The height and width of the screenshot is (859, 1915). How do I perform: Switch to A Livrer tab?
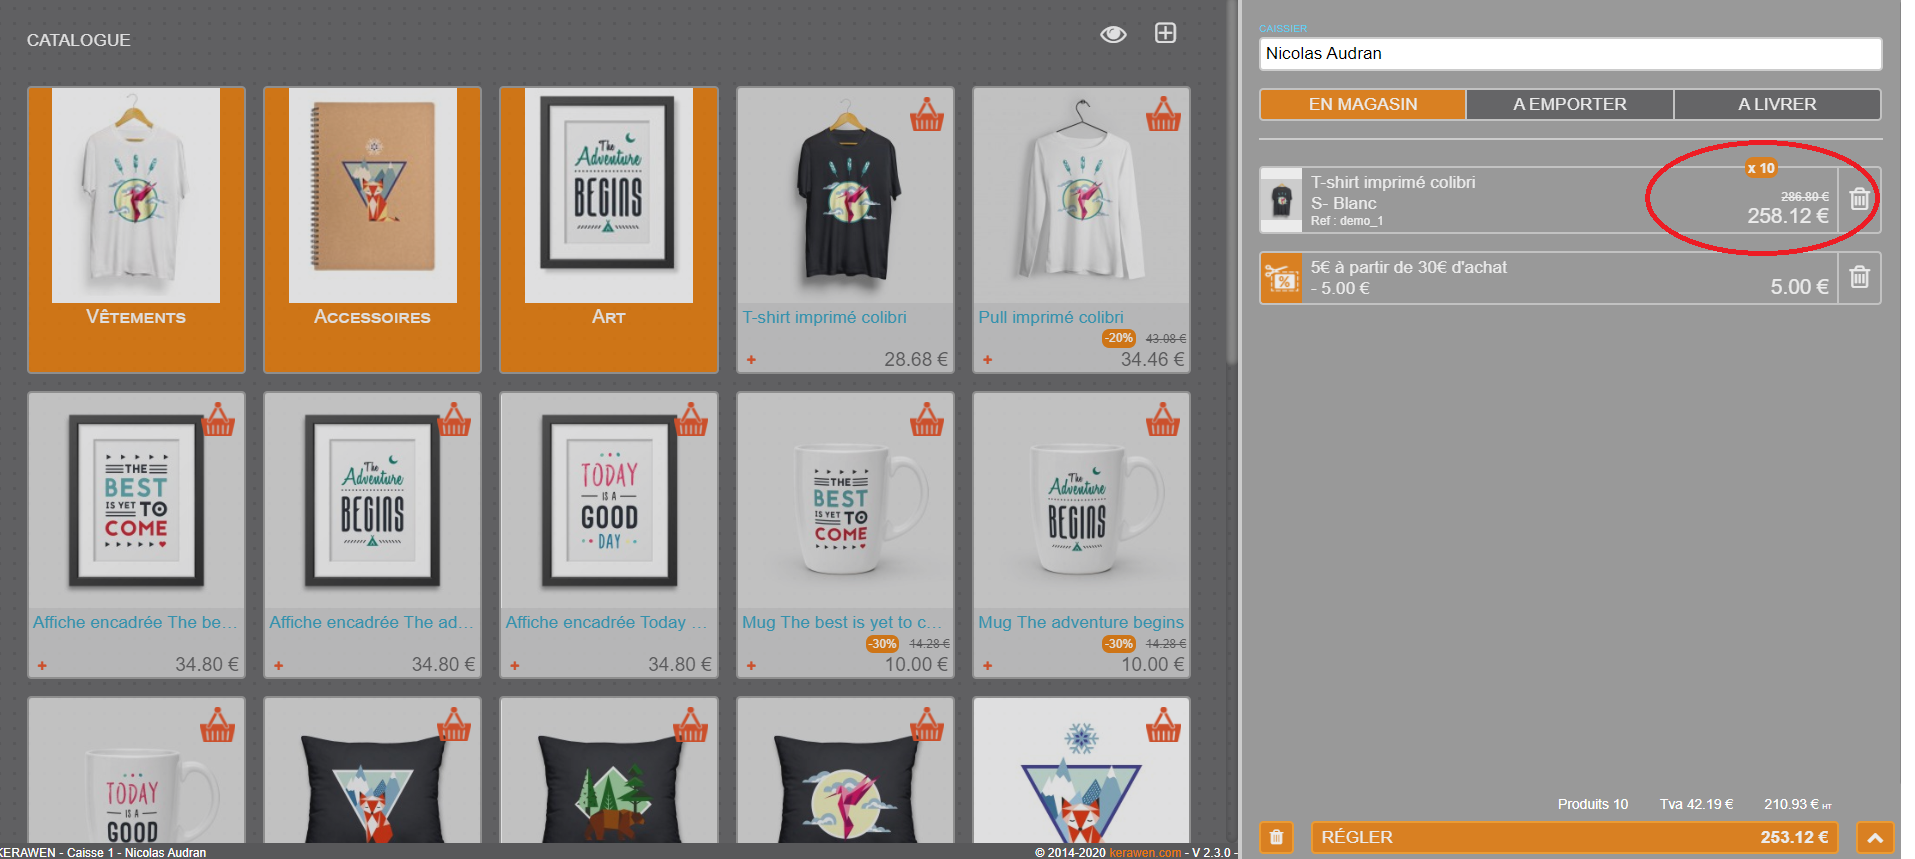coord(1777,104)
